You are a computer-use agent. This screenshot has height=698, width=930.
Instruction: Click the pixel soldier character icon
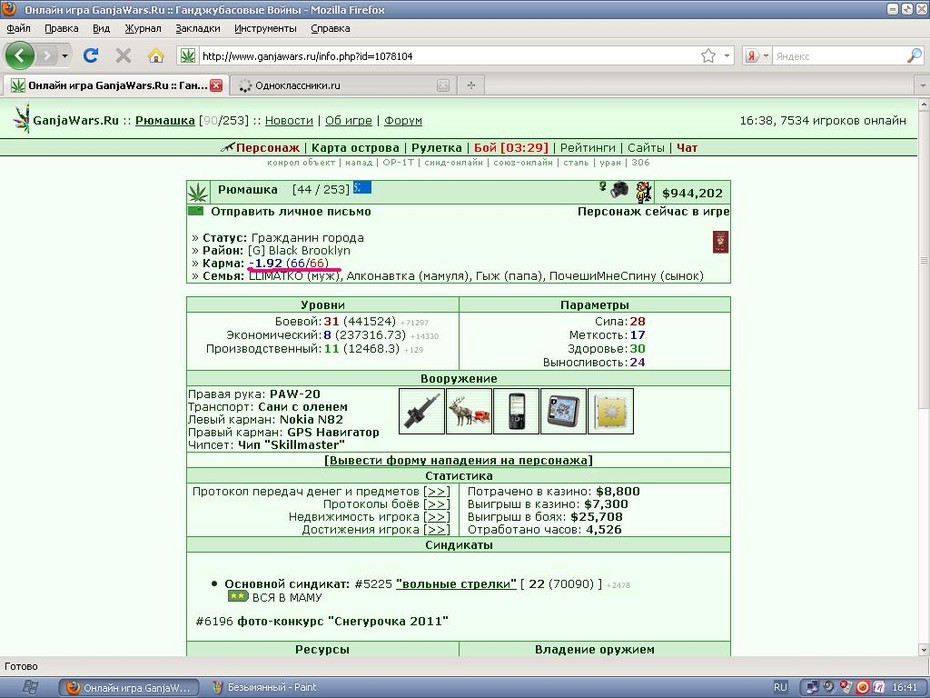coord(644,192)
